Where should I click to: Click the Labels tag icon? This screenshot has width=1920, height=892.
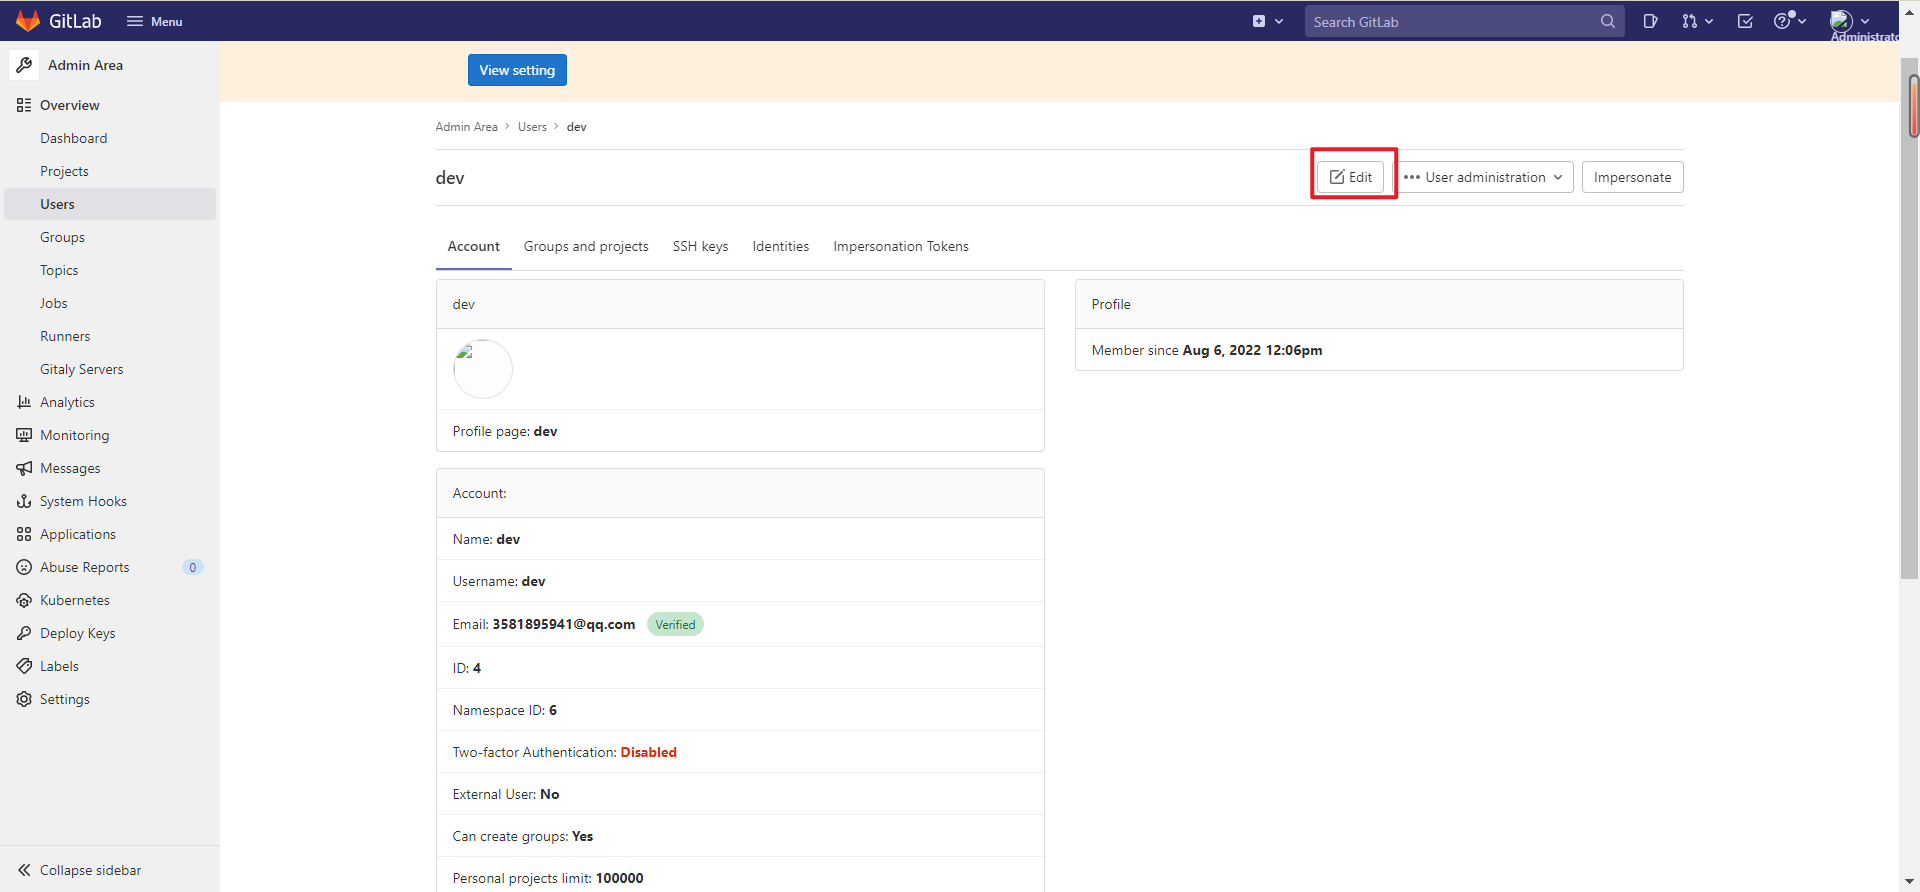click(x=24, y=666)
